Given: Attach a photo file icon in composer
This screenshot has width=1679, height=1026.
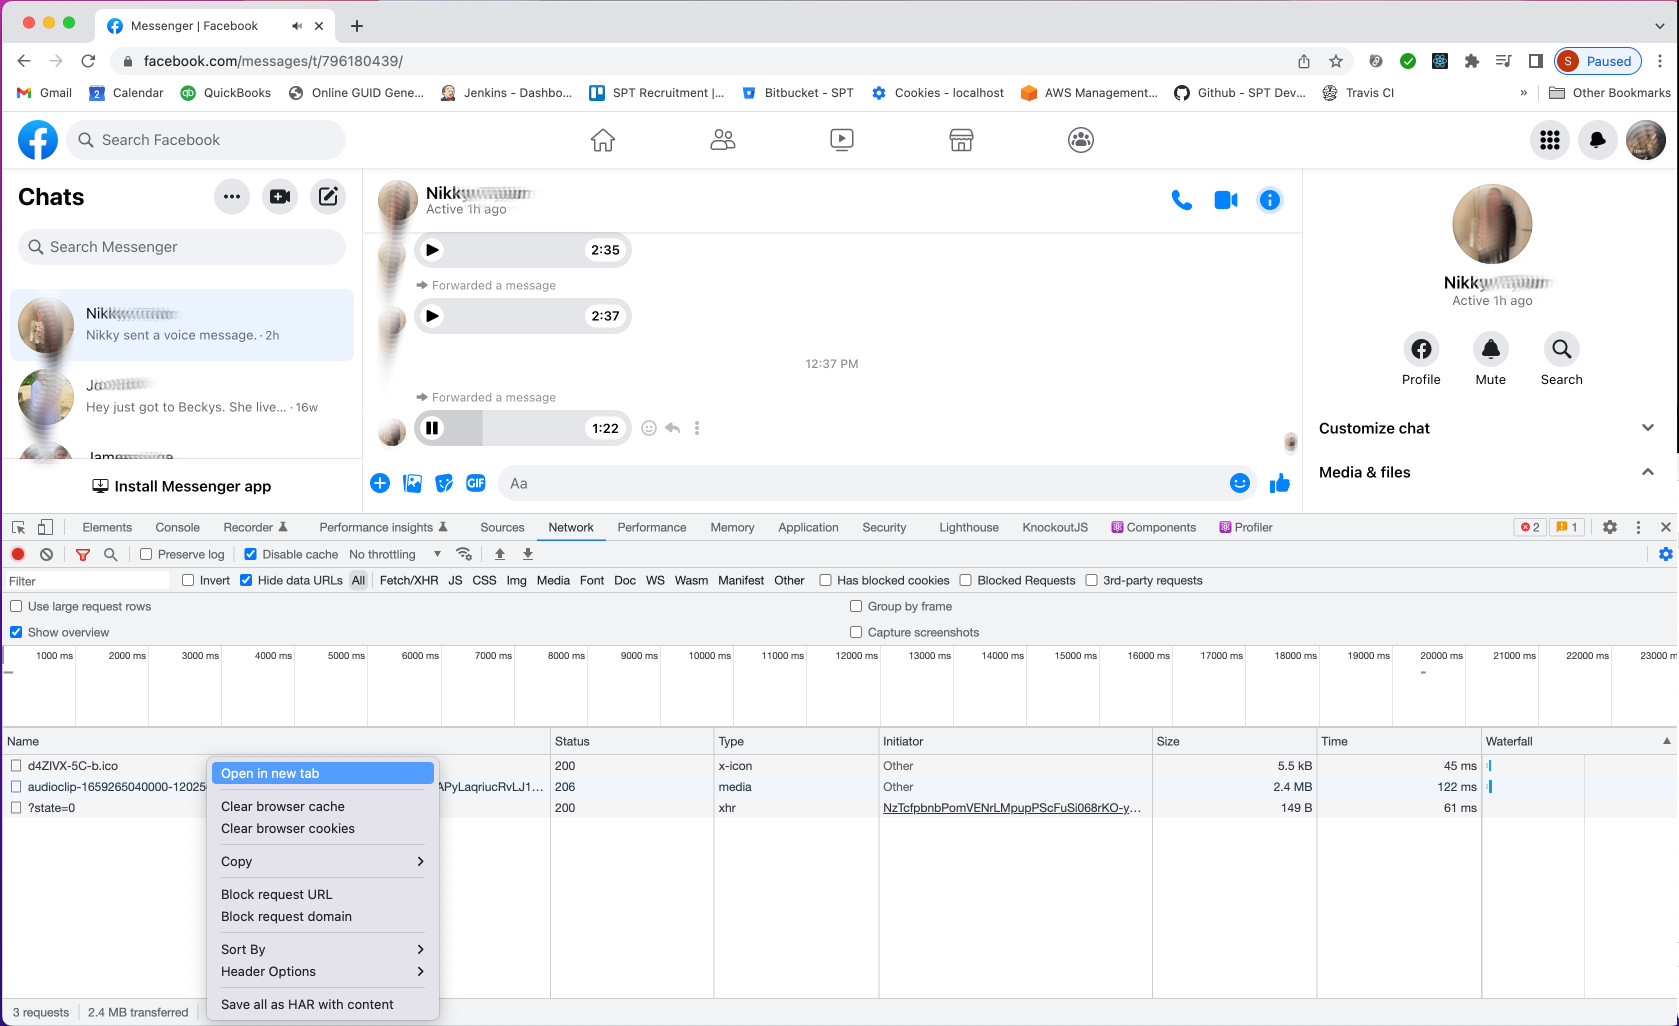Looking at the screenshot, I should (x=412, y=483).
